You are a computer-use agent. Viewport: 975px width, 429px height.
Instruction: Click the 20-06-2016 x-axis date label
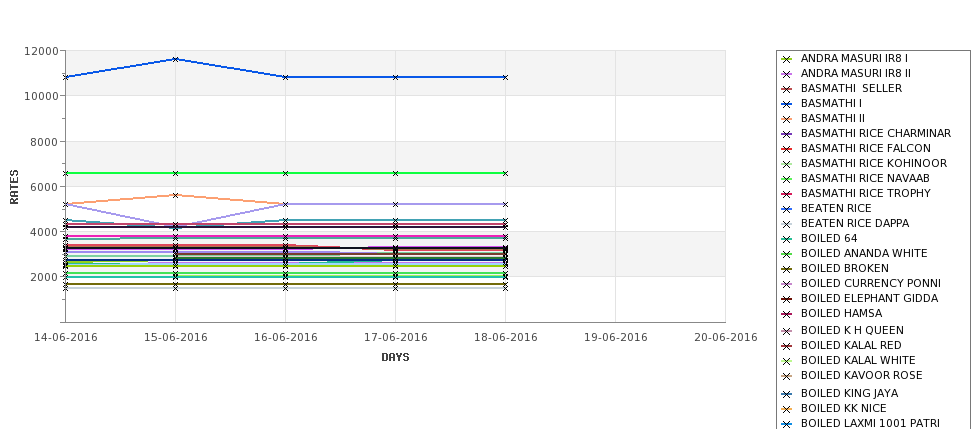point(726,338)
